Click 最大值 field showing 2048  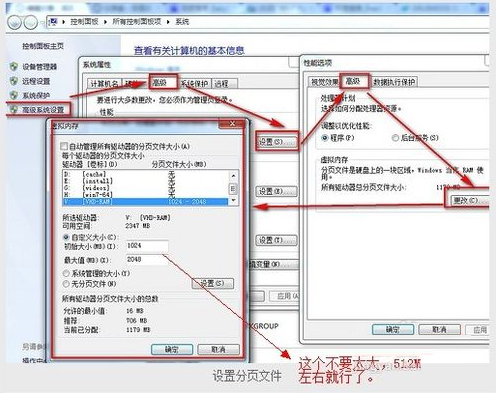(147, 260)
